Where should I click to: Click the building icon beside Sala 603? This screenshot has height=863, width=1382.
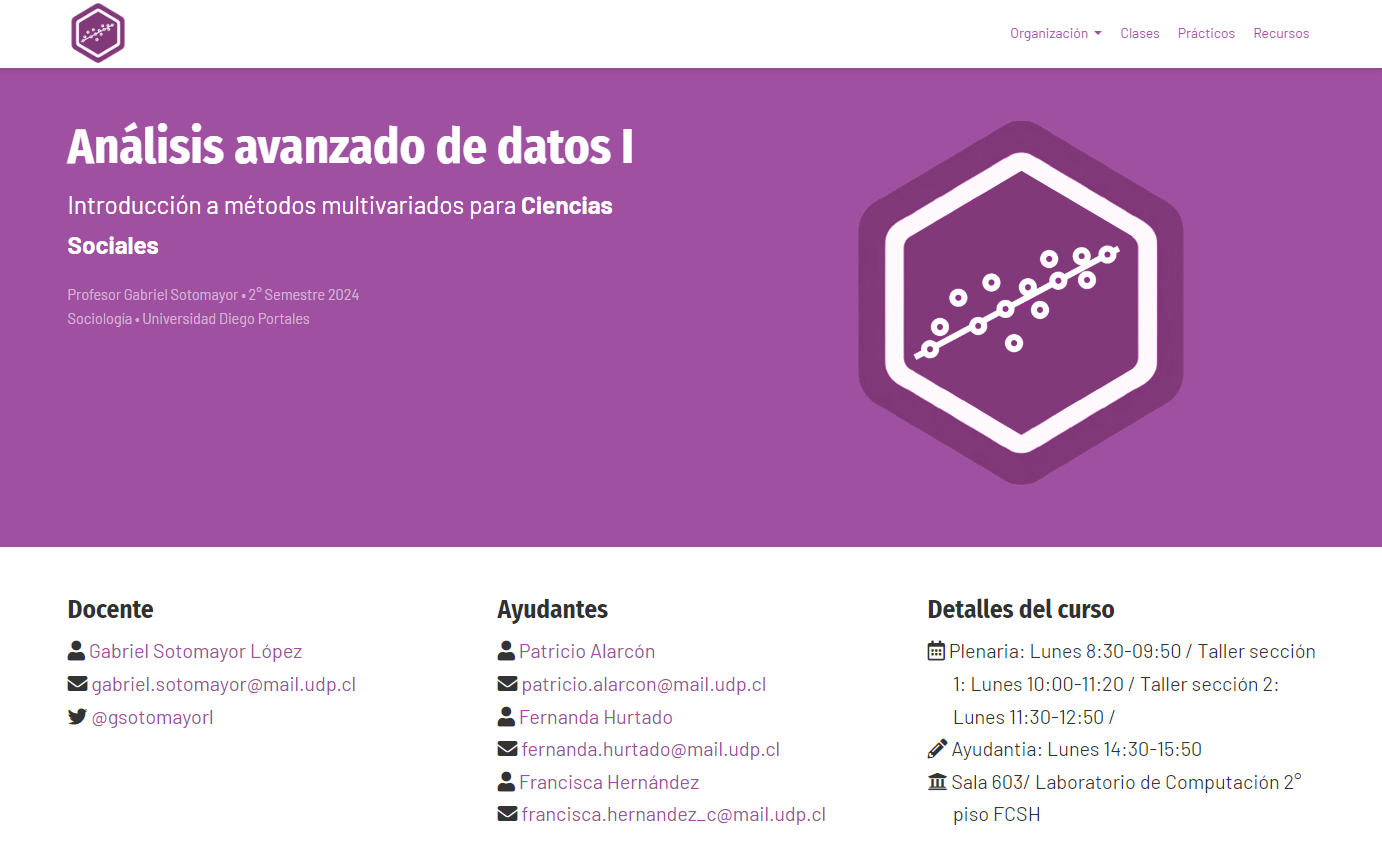pyautogui.click(x=937, y=782)
